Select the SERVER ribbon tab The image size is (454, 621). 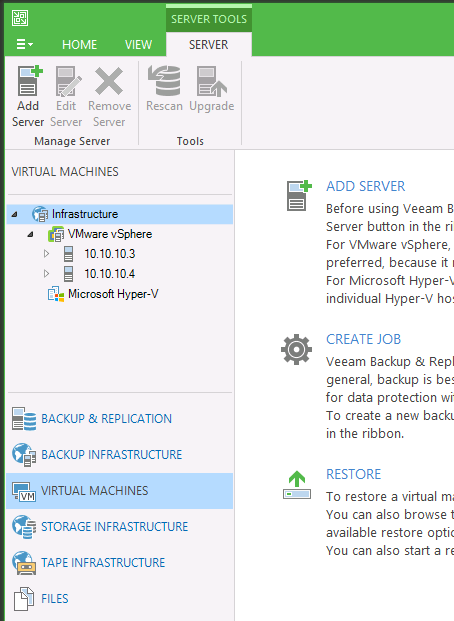(x=208, y=44)
